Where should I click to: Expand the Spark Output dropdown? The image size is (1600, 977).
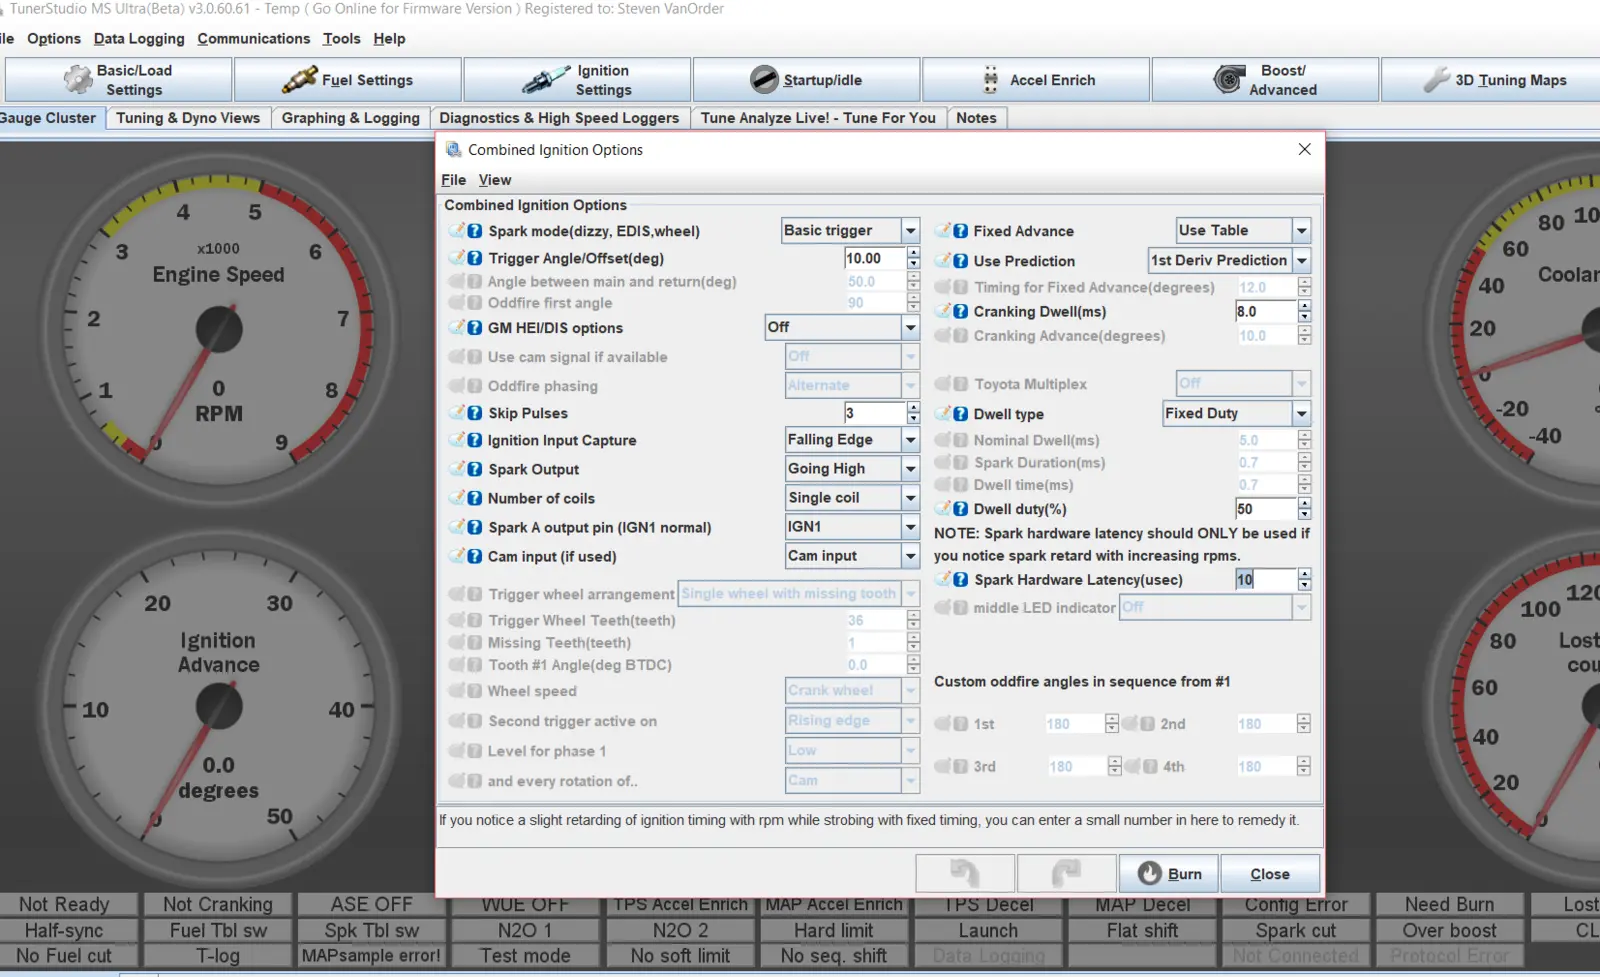point(910,469)
